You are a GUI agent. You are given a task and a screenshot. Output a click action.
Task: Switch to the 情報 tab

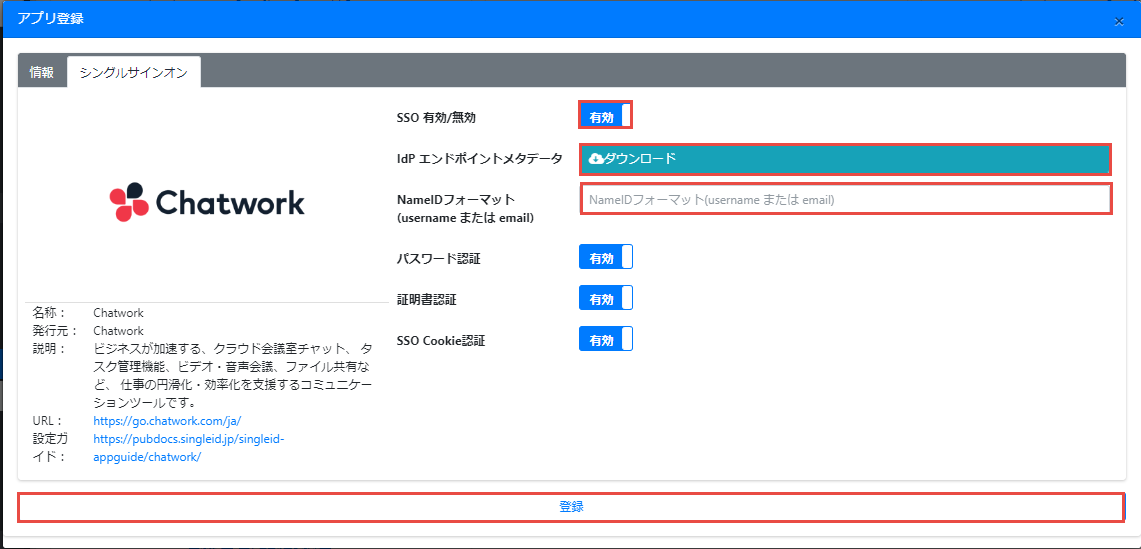click(42, 72)
